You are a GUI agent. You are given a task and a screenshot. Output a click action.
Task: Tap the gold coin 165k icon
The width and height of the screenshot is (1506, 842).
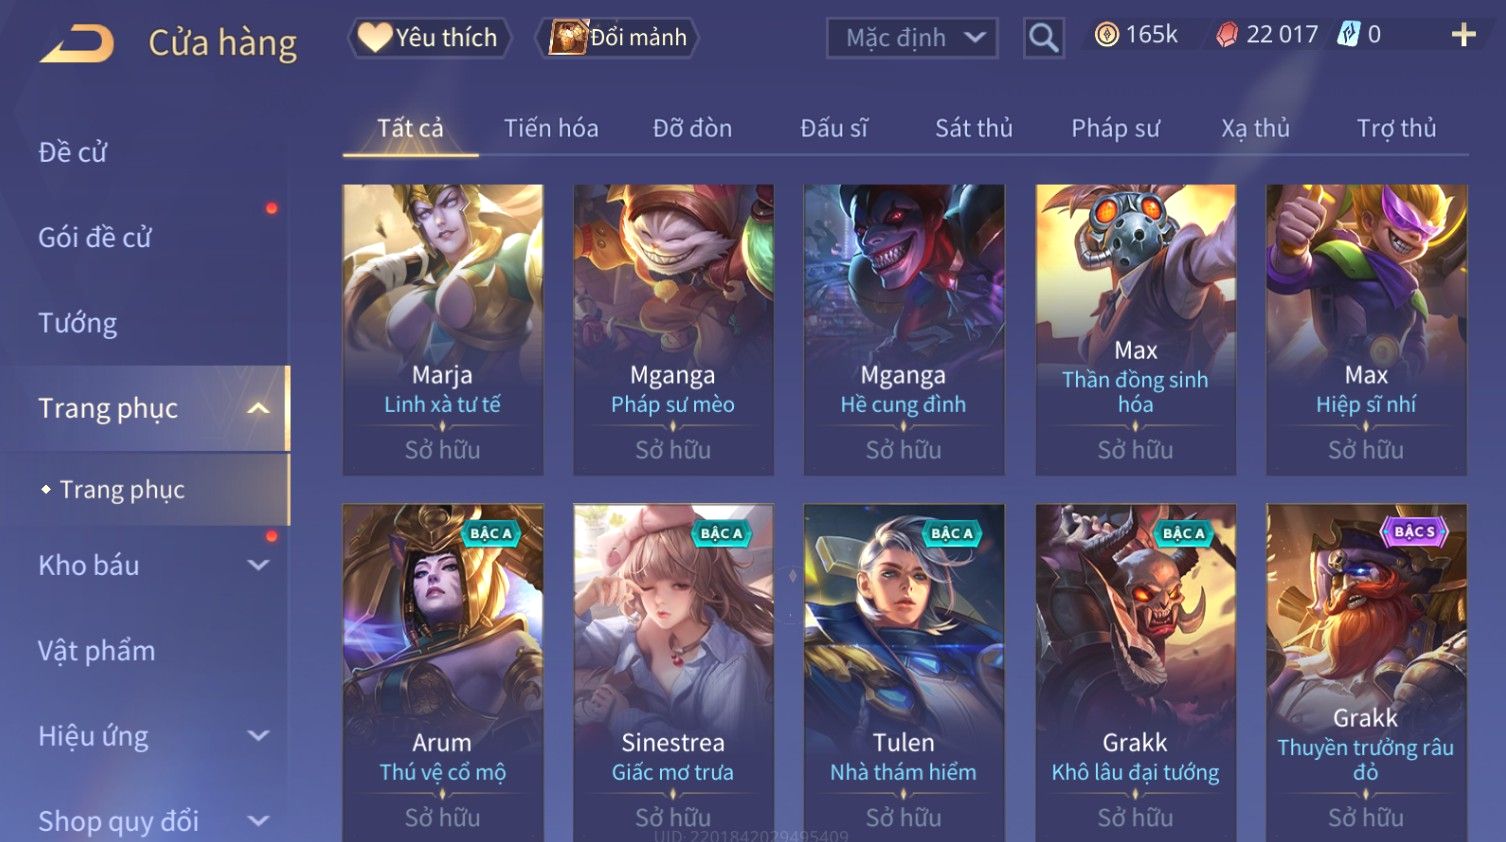pyautogui.click(x=1107, y=35)
